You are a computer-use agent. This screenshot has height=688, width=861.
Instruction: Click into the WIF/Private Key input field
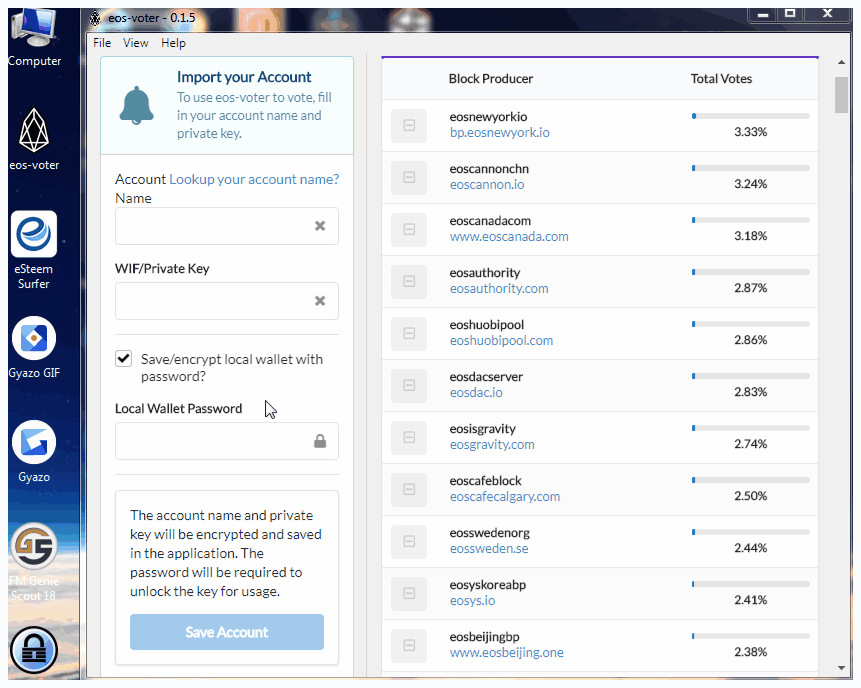click(x=227, y=301)
